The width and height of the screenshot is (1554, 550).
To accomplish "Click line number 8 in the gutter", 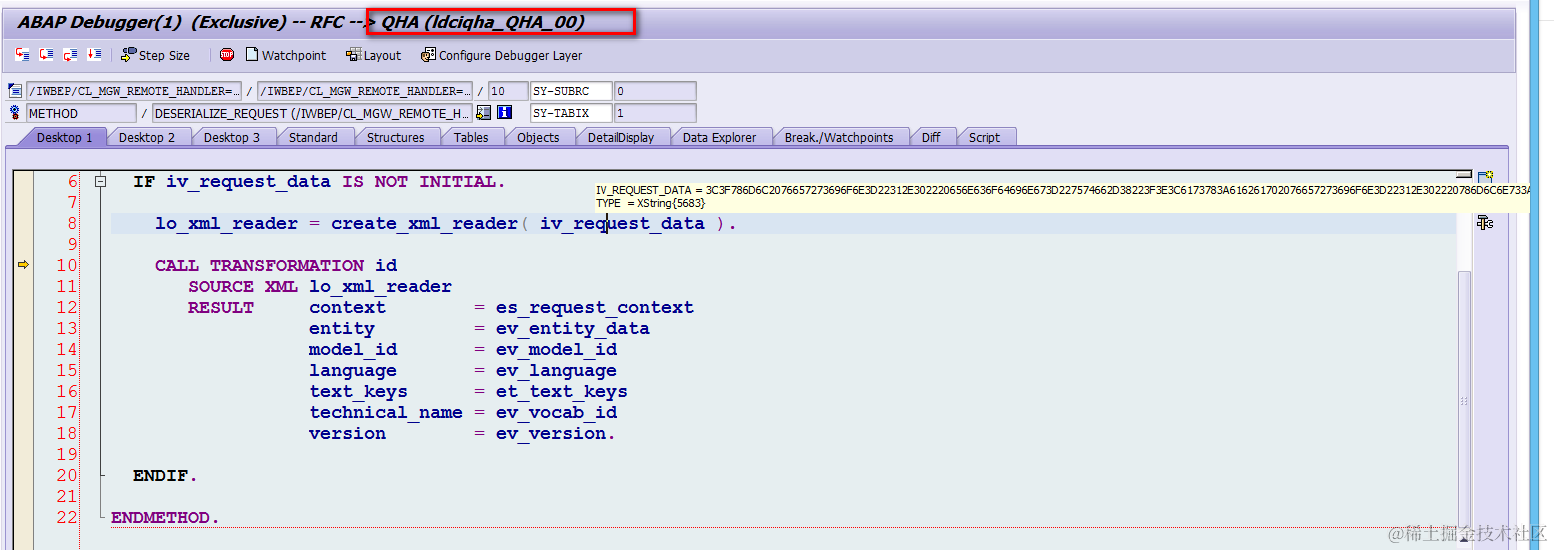I will click(72, 224).
